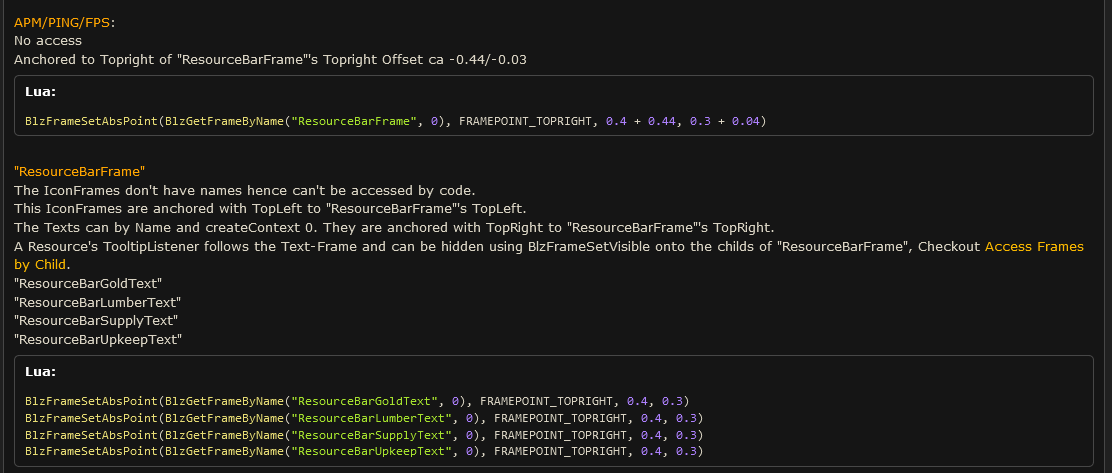Click the ResourceBarUpkeepText code line
1112x473 pixels.
364,452
